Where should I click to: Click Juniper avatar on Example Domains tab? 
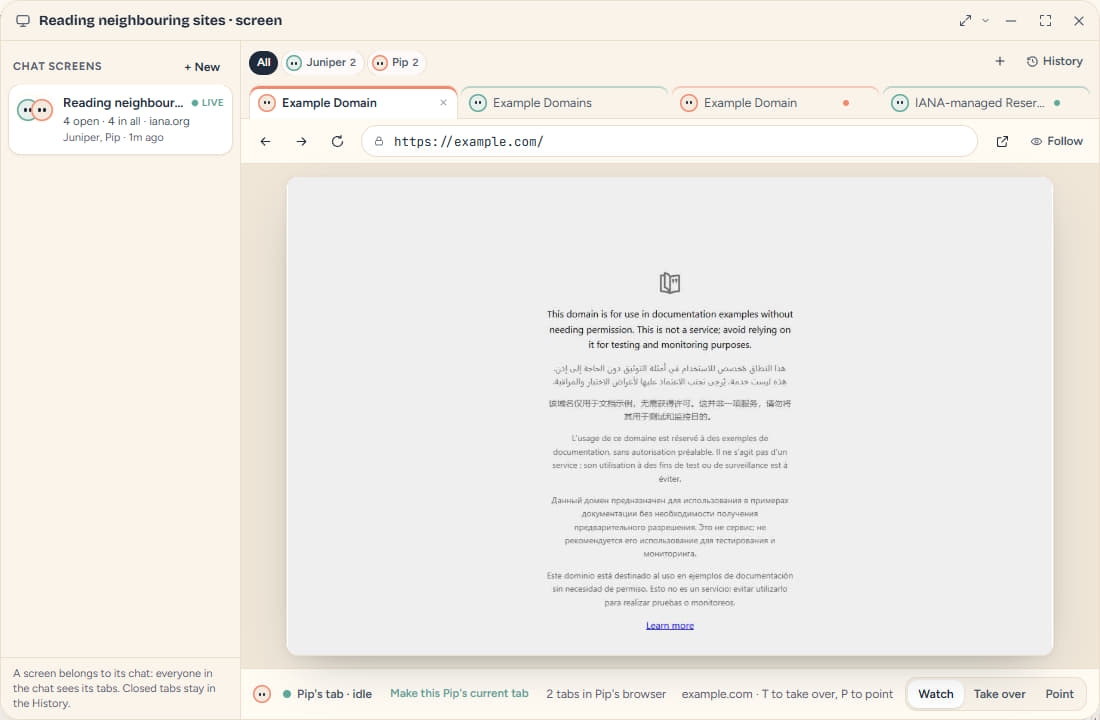pyautogui.click(x=478, y=103)
